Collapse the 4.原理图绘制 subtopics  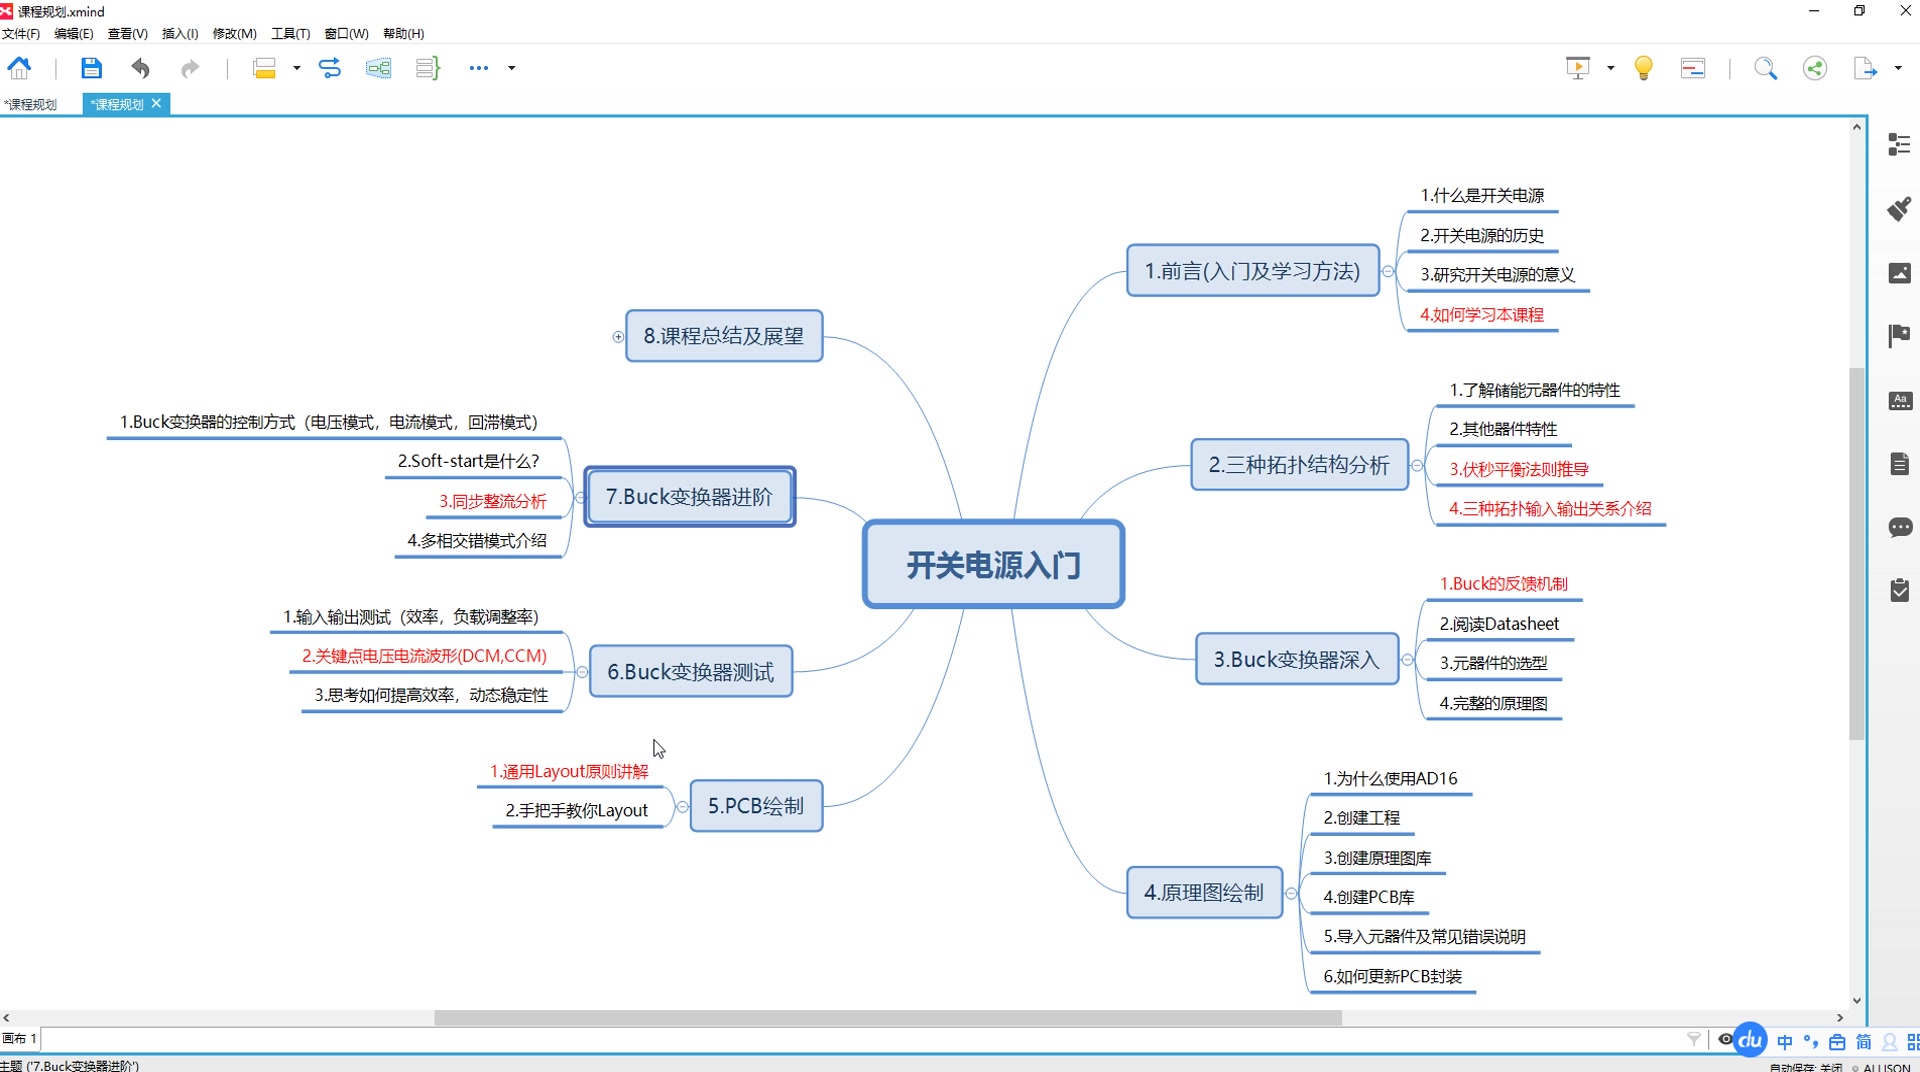(x=1291, y=893)
